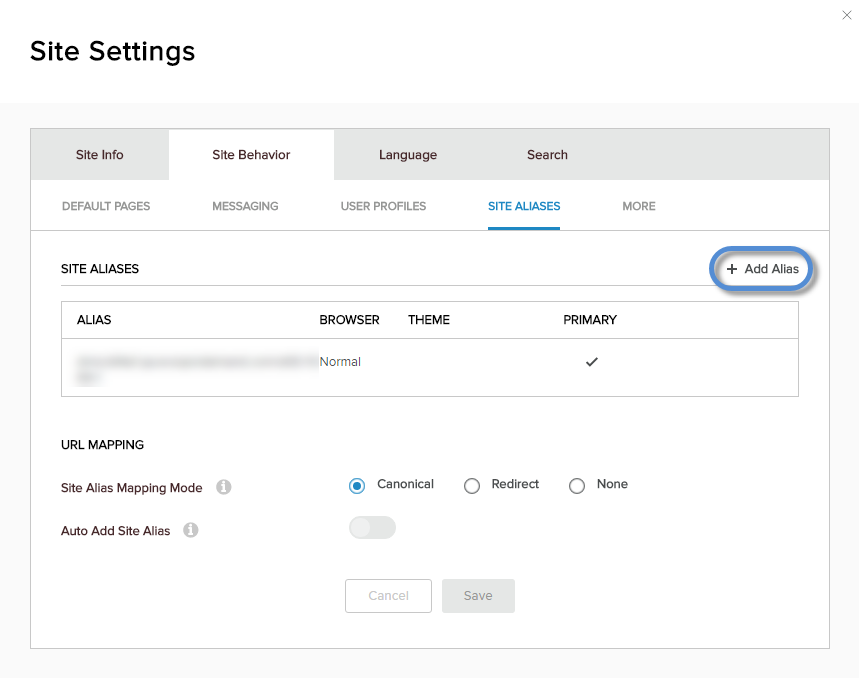
Task: Select the Redirect mapping mode
Action: click(471, 485)
